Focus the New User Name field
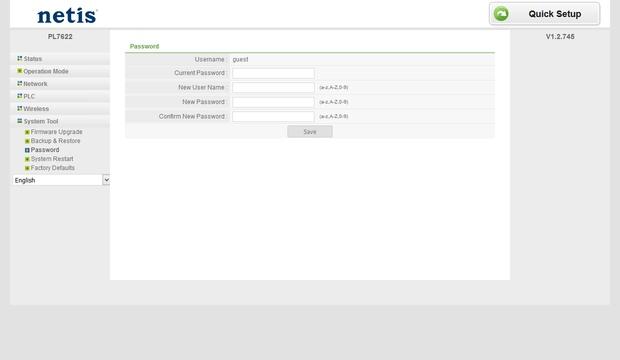 273,87
